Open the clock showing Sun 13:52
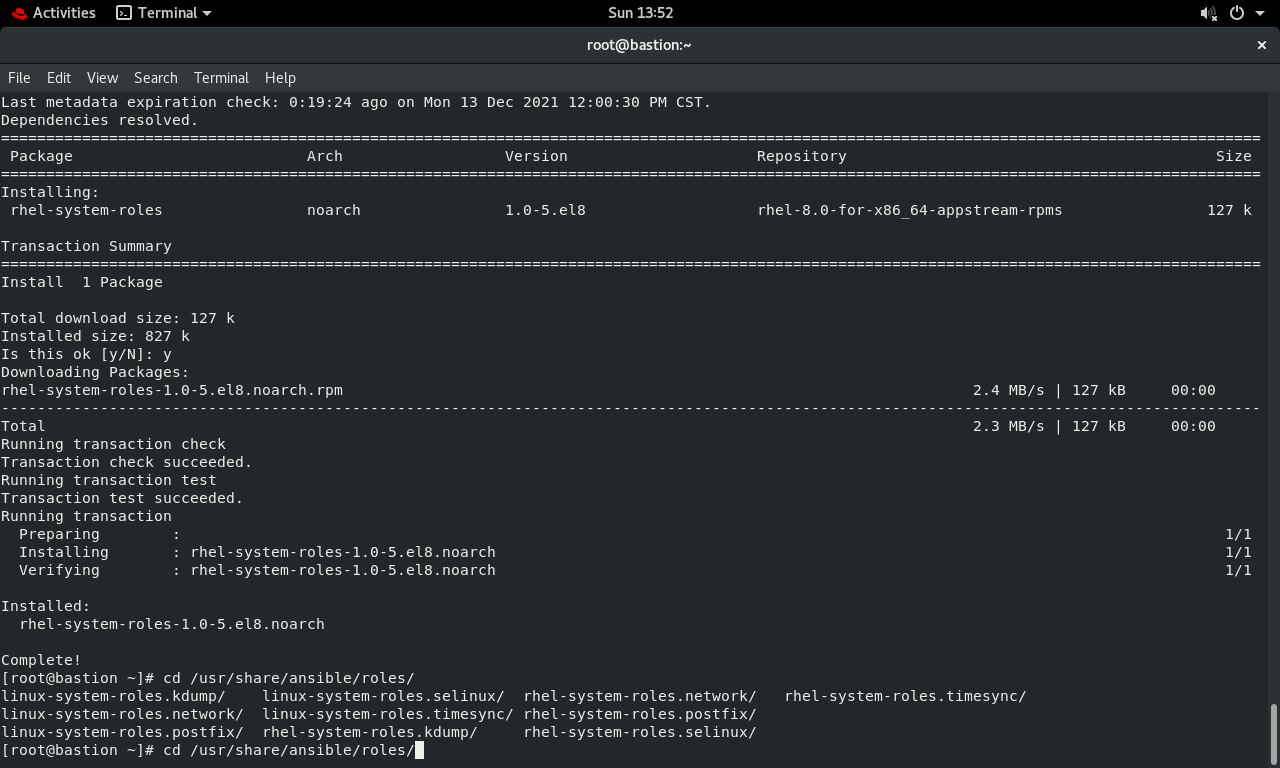1280x768 pixels. pos(640,13)
